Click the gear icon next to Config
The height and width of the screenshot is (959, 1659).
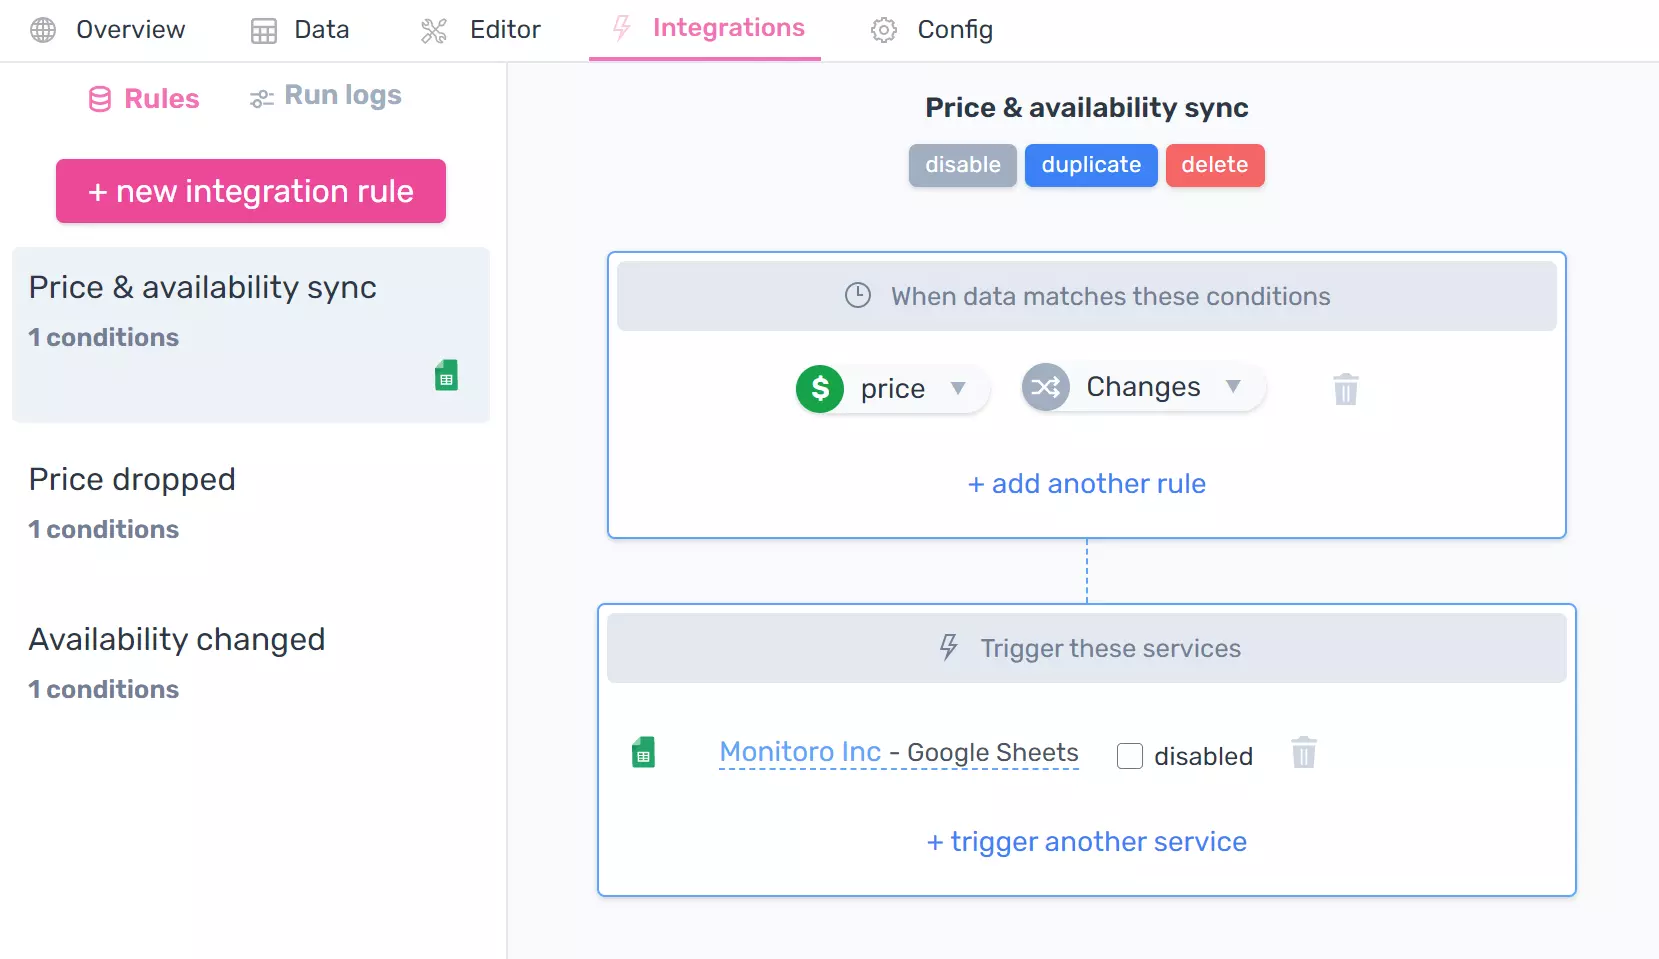tap(884, 30)
